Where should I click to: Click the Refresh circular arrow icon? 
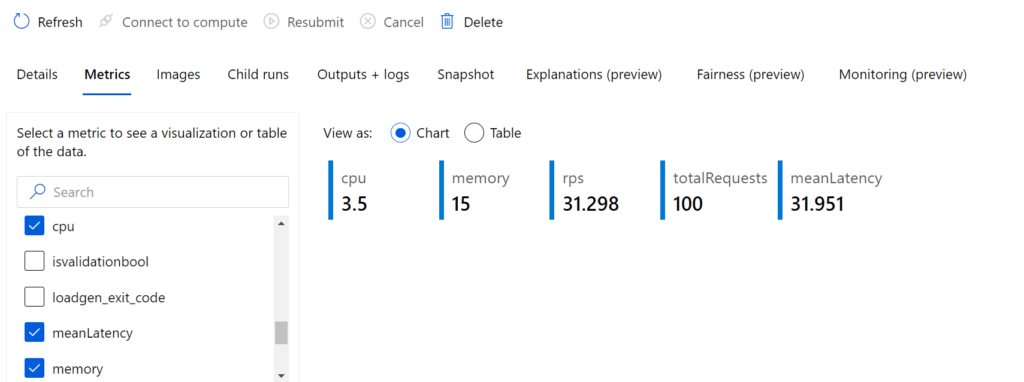click(22, 22)
